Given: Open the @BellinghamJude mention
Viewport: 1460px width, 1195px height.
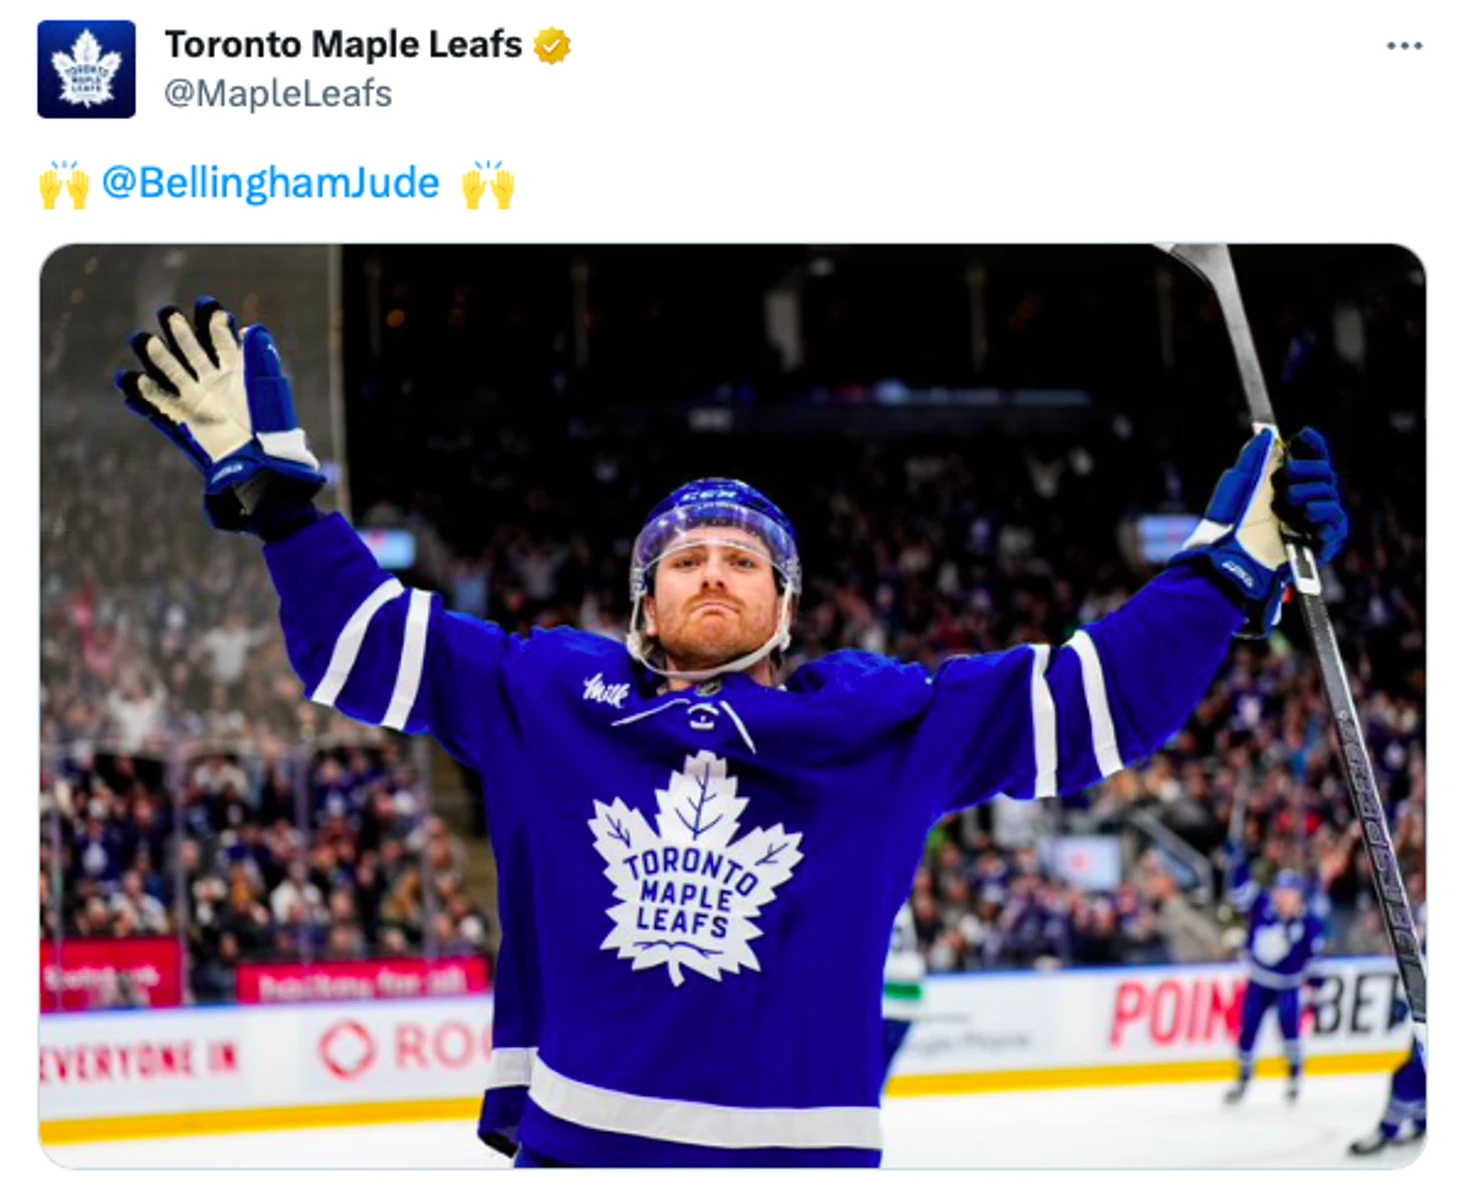Looking at the screenshot, I should point(270,183).
